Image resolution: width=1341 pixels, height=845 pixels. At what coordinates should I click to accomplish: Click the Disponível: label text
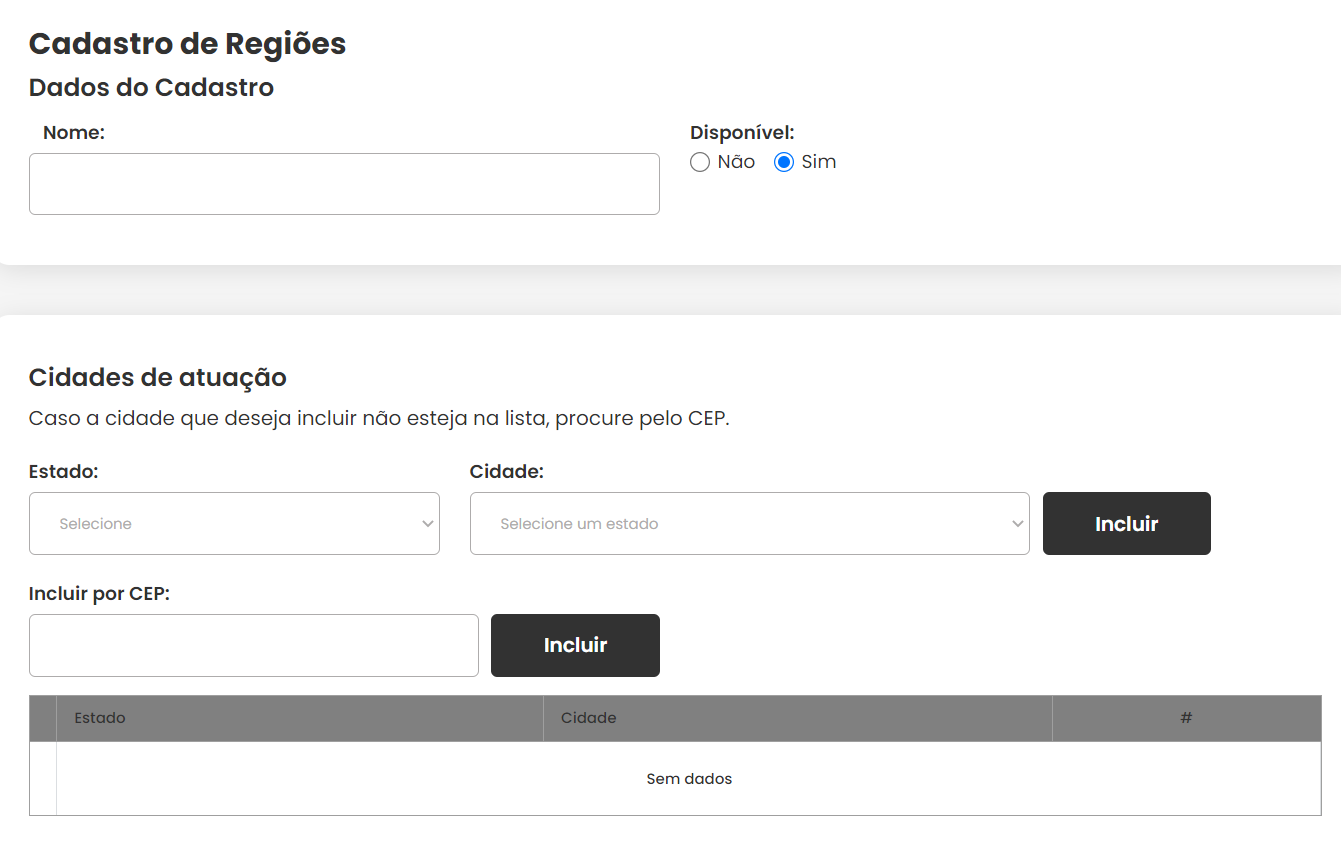click(x=742, y=132)
